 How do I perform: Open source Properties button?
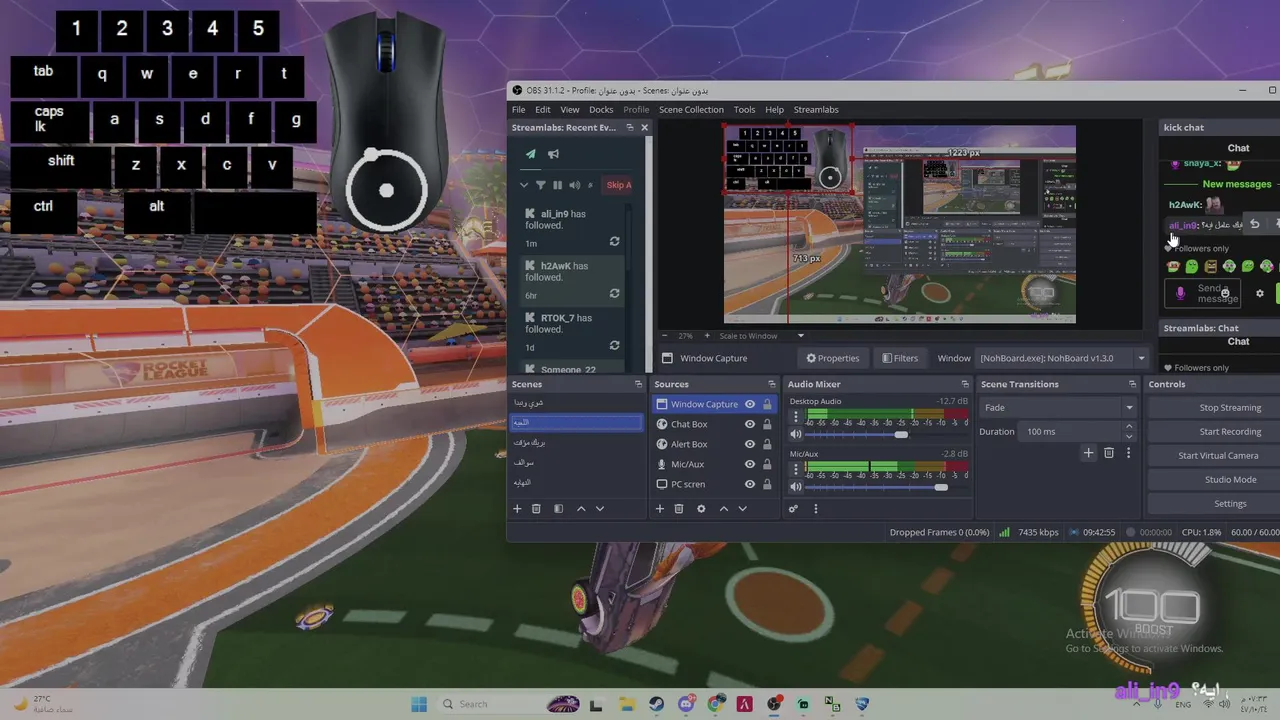coord(833,358)
